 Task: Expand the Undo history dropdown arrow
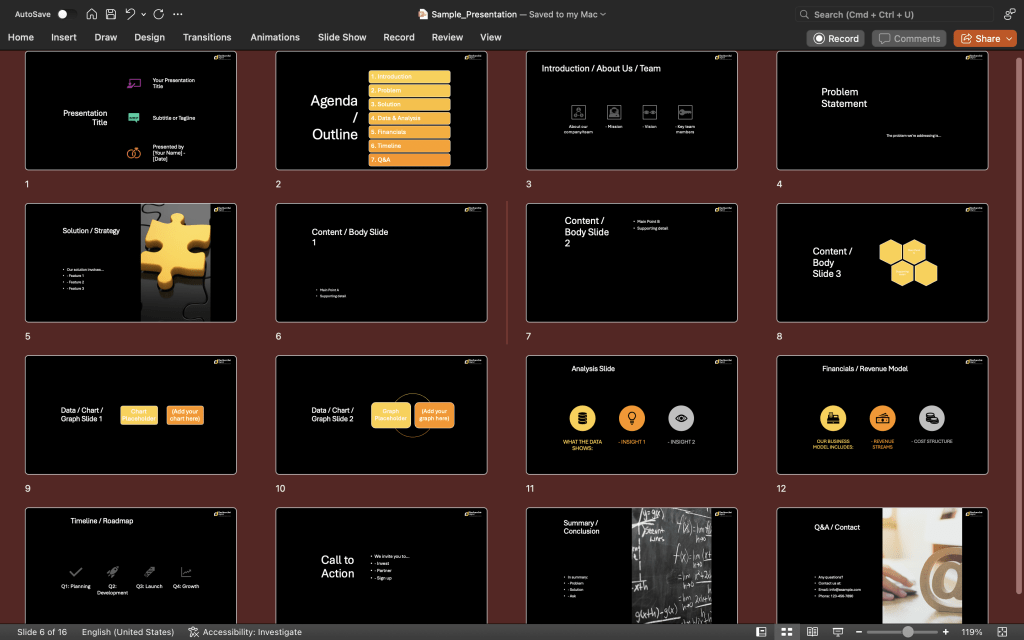tap(144, 15)
